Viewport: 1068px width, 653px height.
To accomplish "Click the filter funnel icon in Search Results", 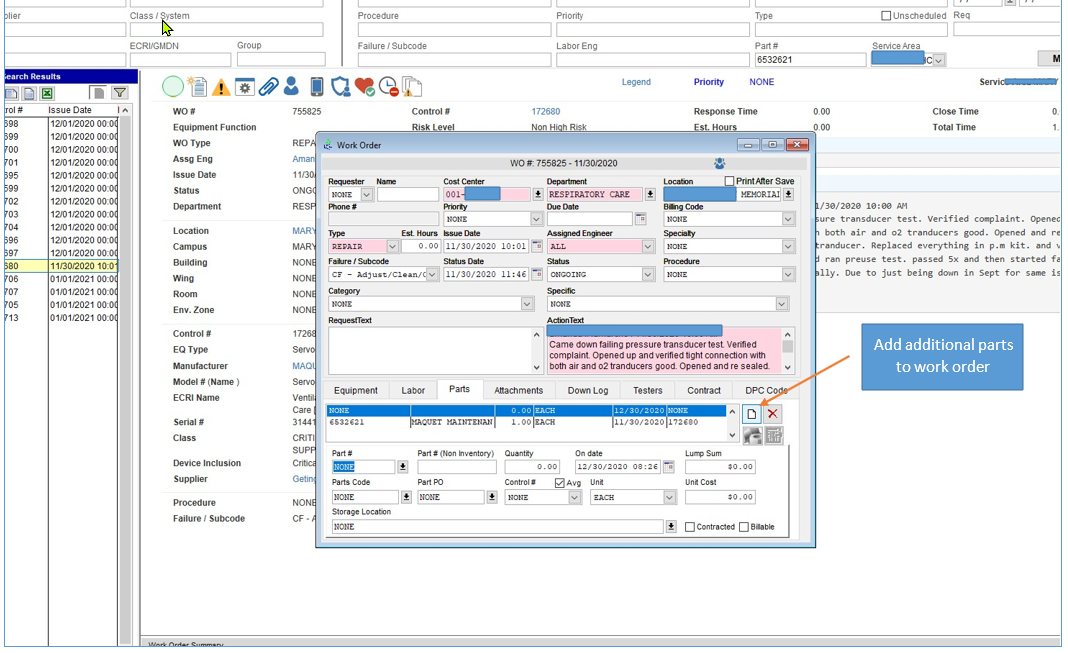I will [x=120, y=93].
